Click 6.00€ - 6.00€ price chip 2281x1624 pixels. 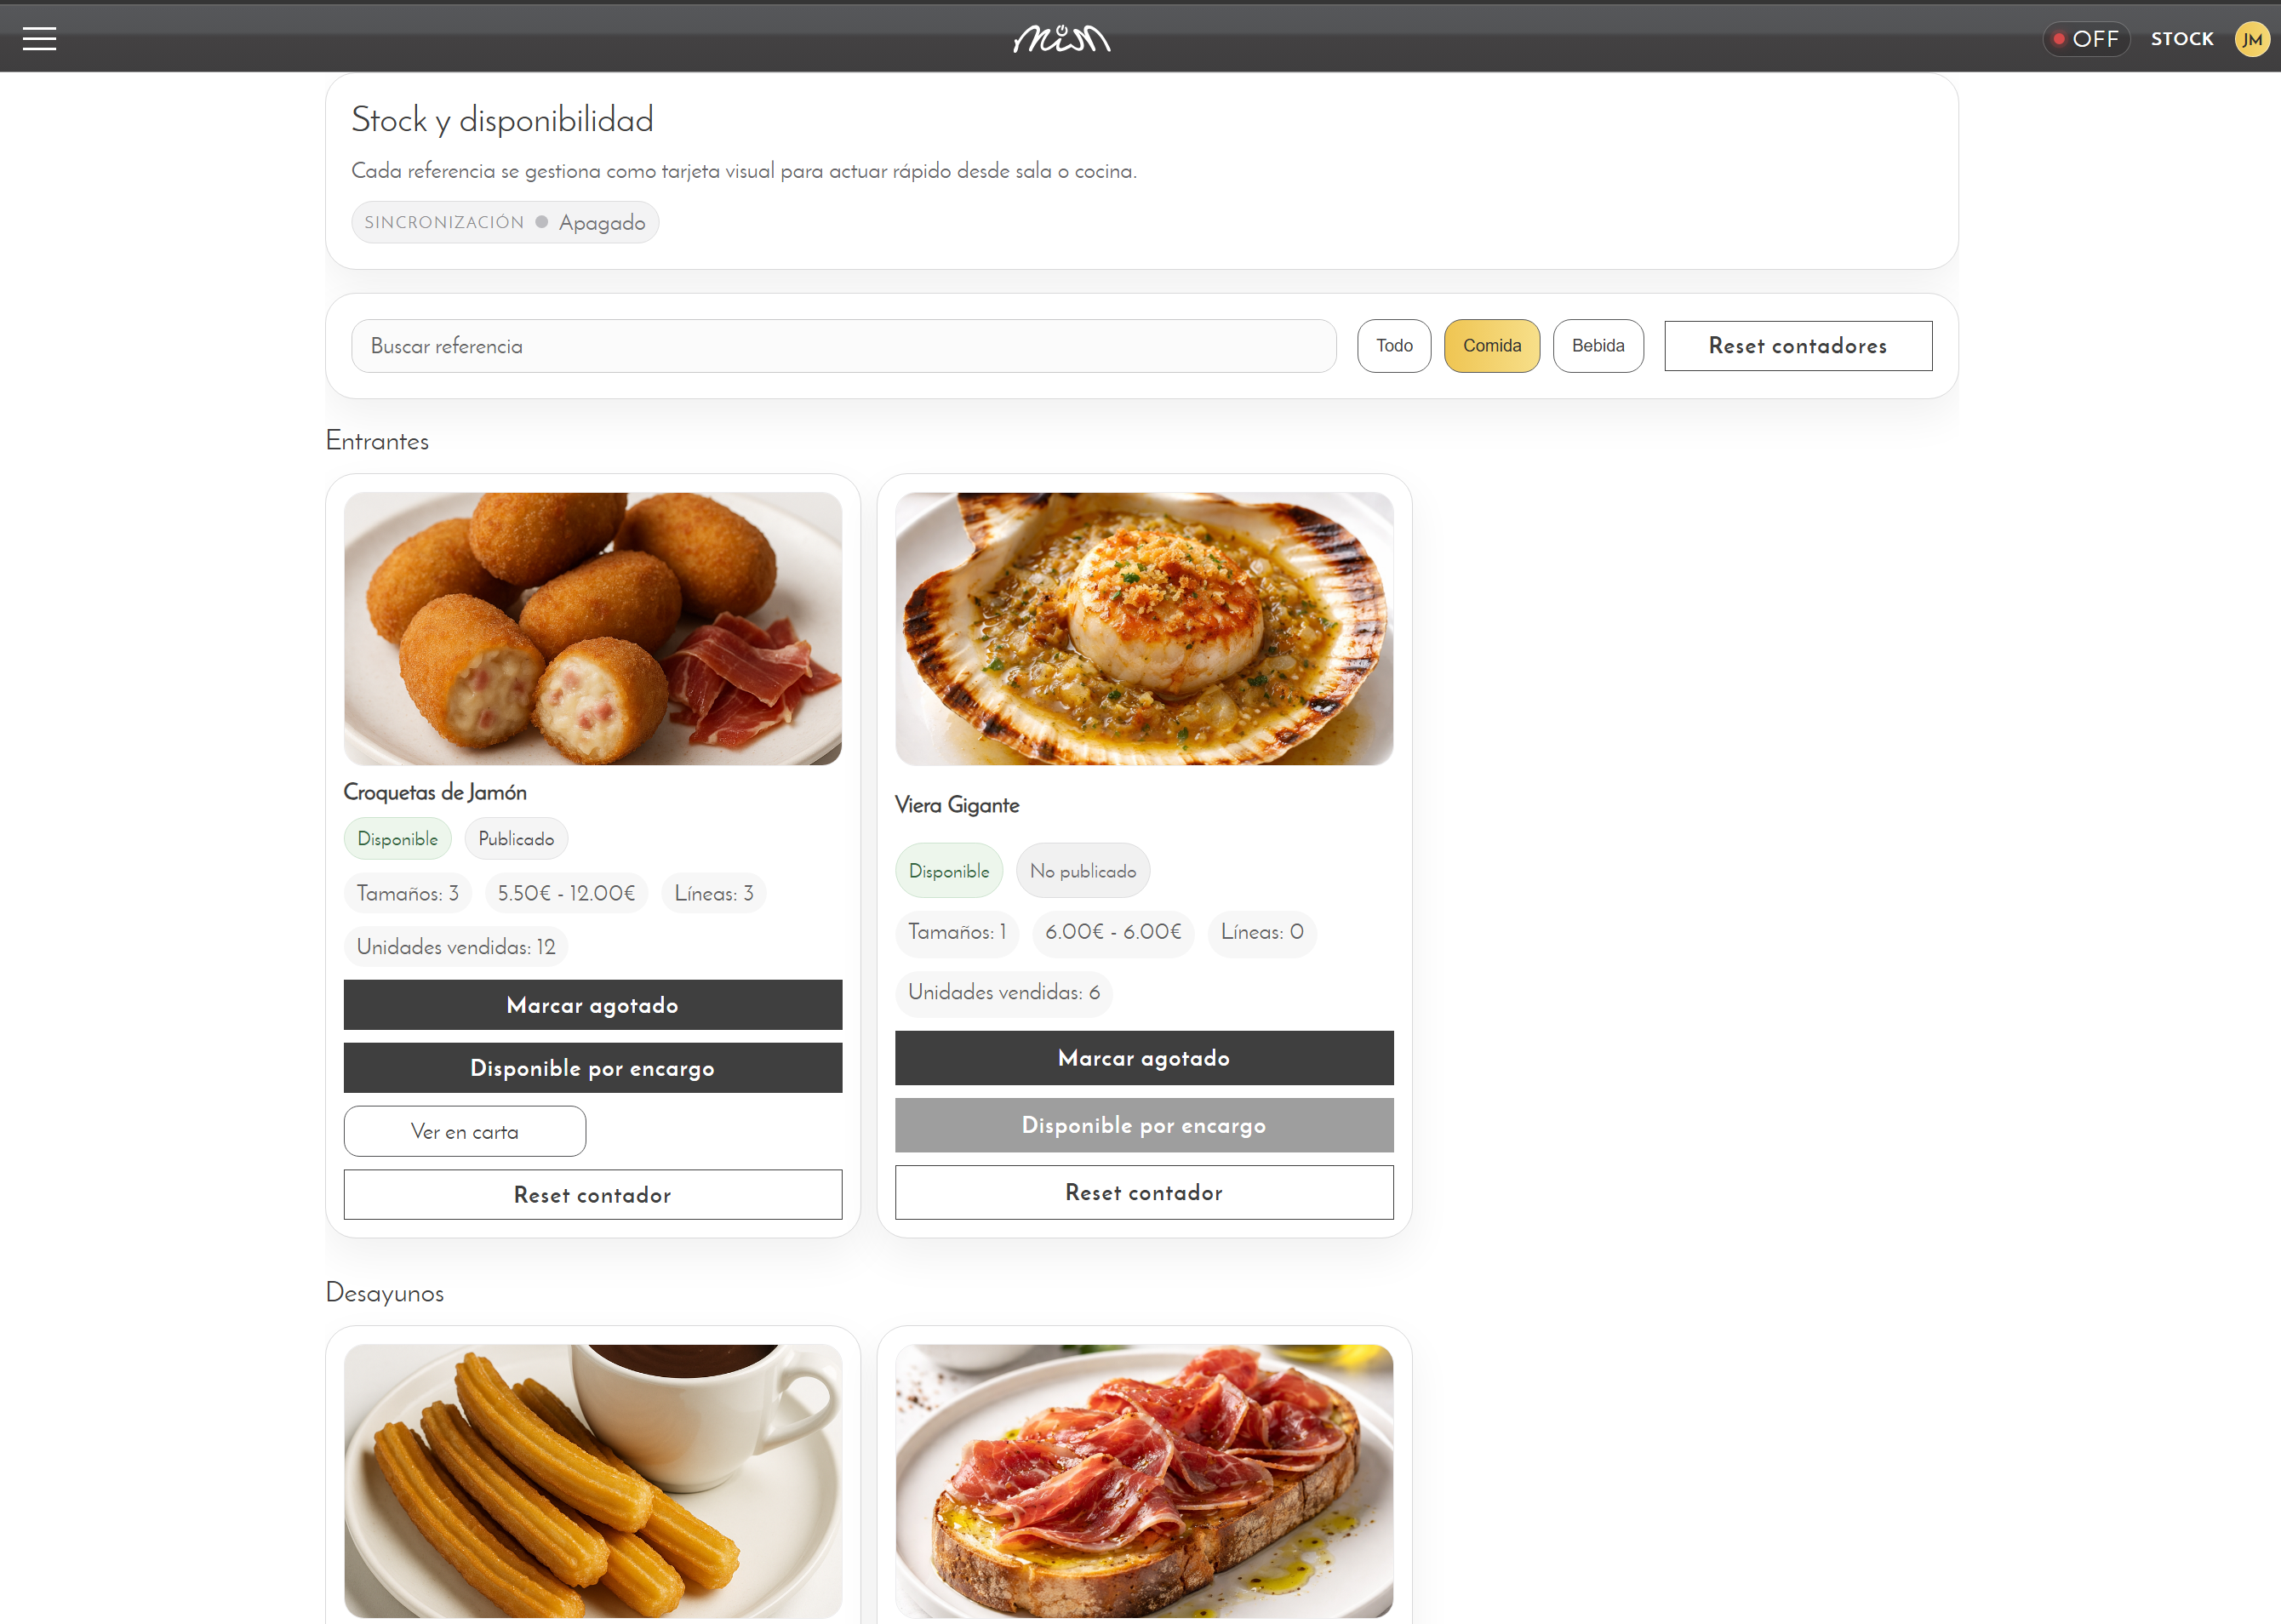tap(1113, 932)
